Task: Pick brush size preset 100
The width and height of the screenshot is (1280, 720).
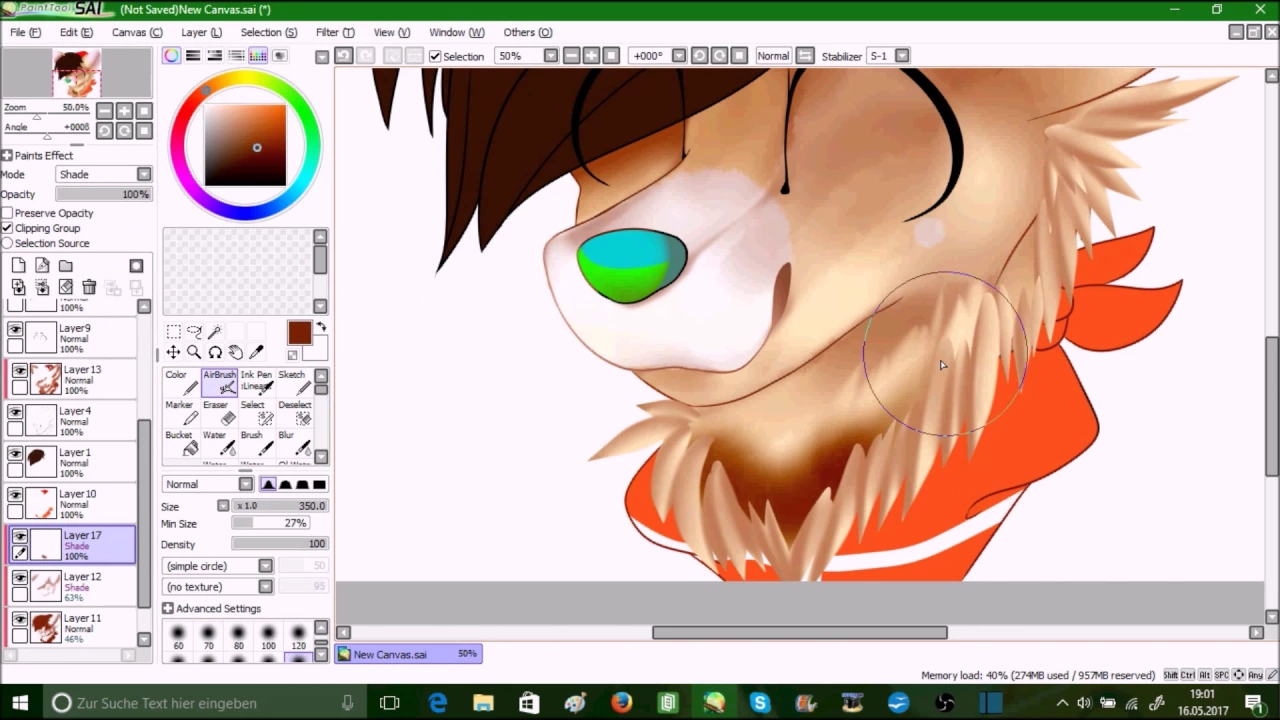Action: tap(268, 637)
